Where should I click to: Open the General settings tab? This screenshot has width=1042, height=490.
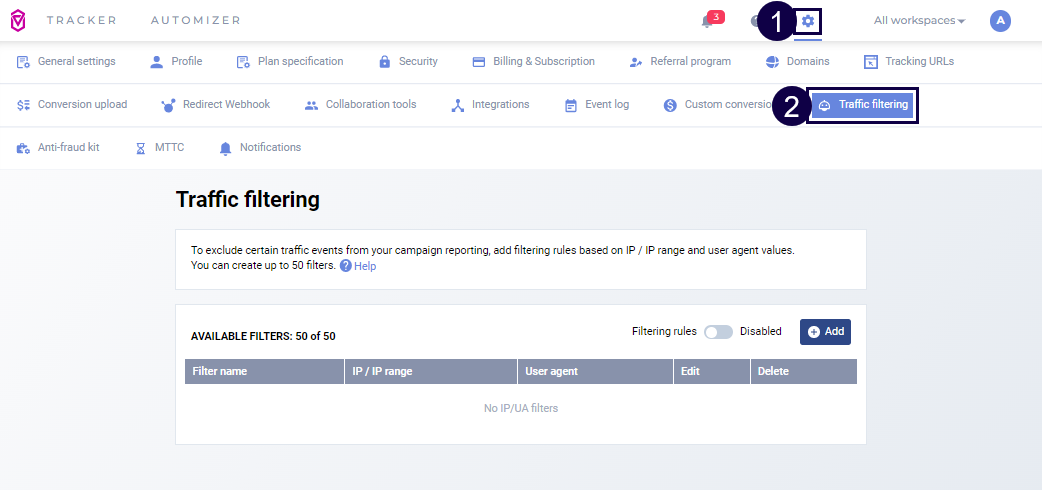[x=66, y=62]
